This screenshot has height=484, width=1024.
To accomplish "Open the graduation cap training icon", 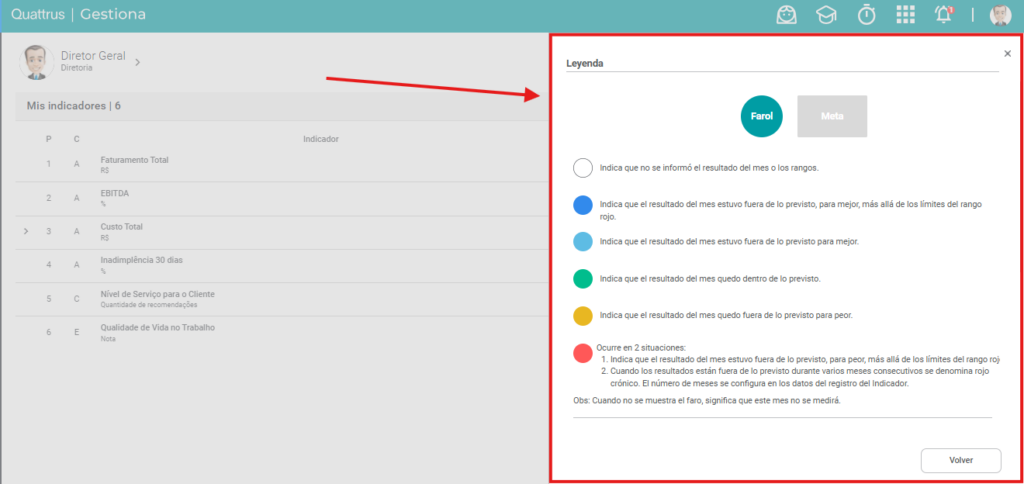I will [826, 14].
